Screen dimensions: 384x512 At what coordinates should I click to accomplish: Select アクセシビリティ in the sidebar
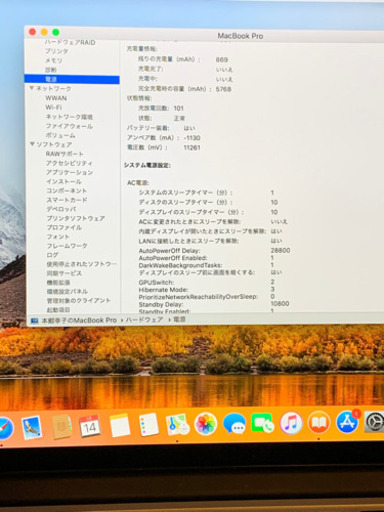[x=69, y=163]
